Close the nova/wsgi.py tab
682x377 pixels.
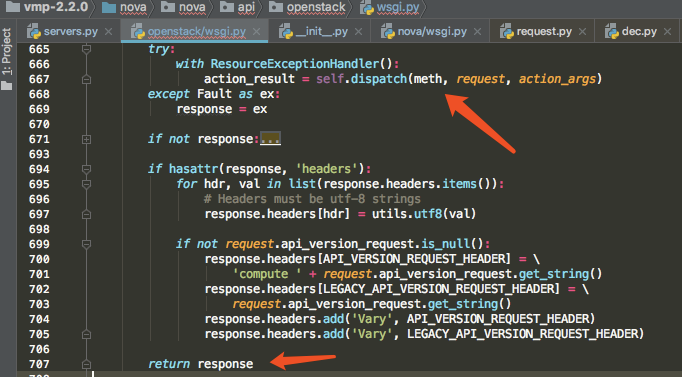click(x=478, y=32)
